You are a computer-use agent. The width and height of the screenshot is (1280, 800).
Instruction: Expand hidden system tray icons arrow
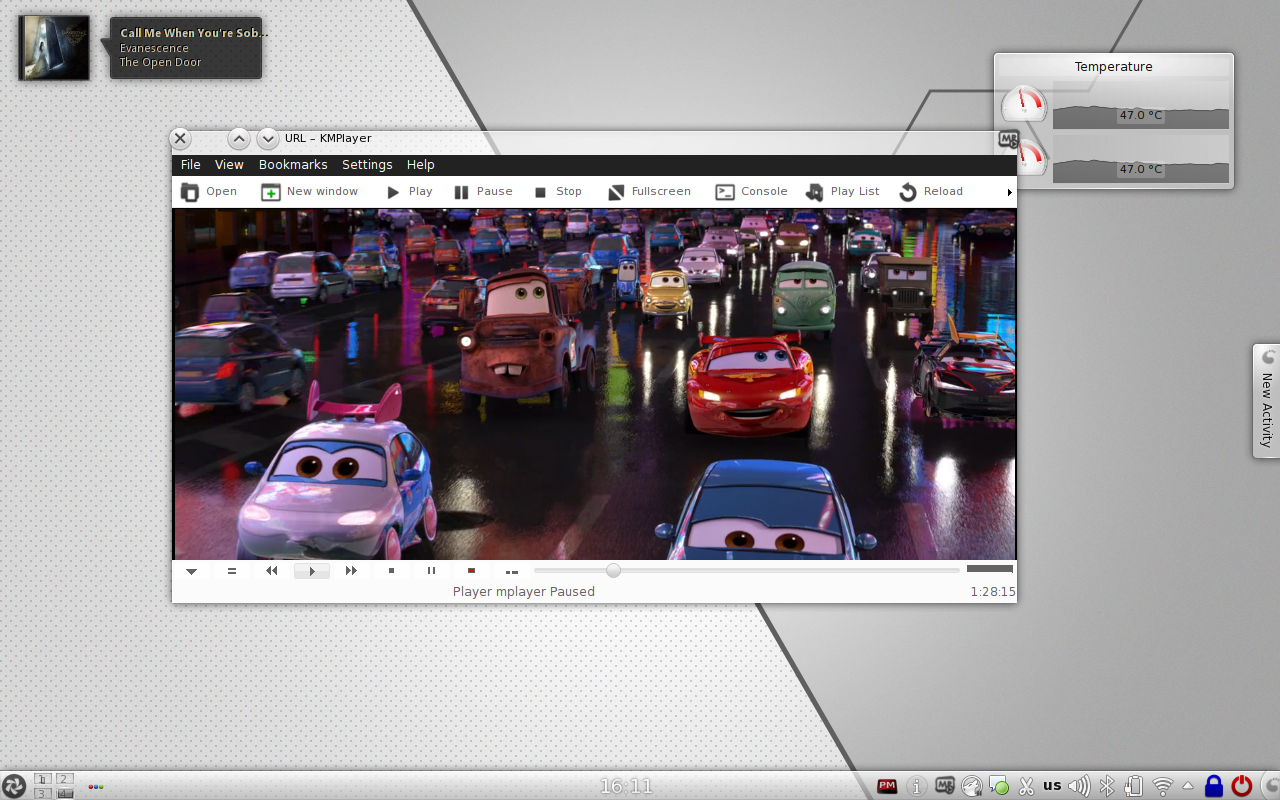1188,785
